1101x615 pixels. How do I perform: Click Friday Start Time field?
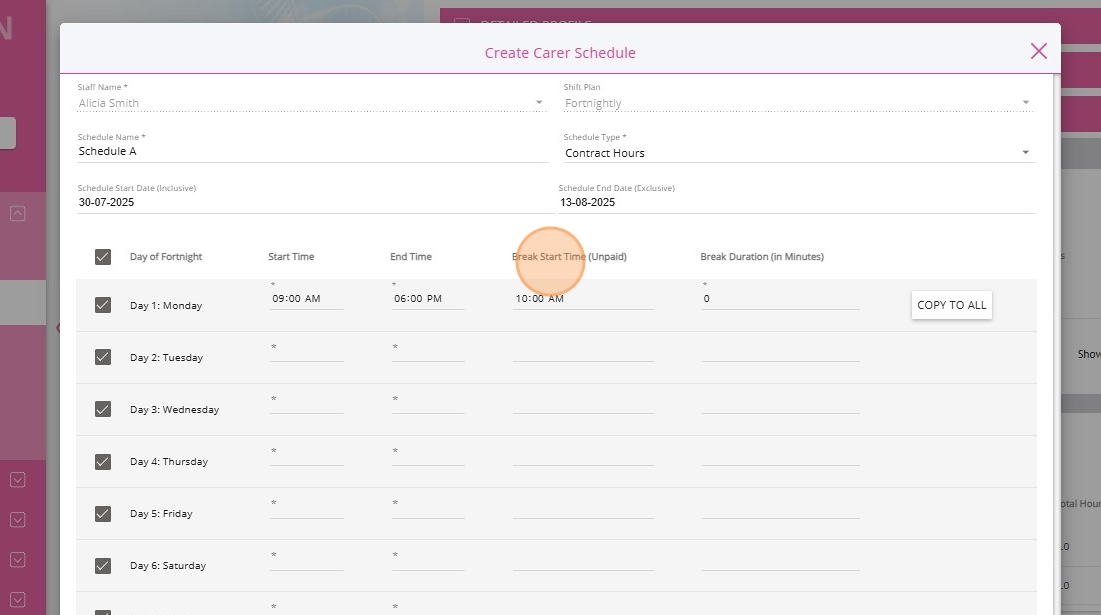307,508
